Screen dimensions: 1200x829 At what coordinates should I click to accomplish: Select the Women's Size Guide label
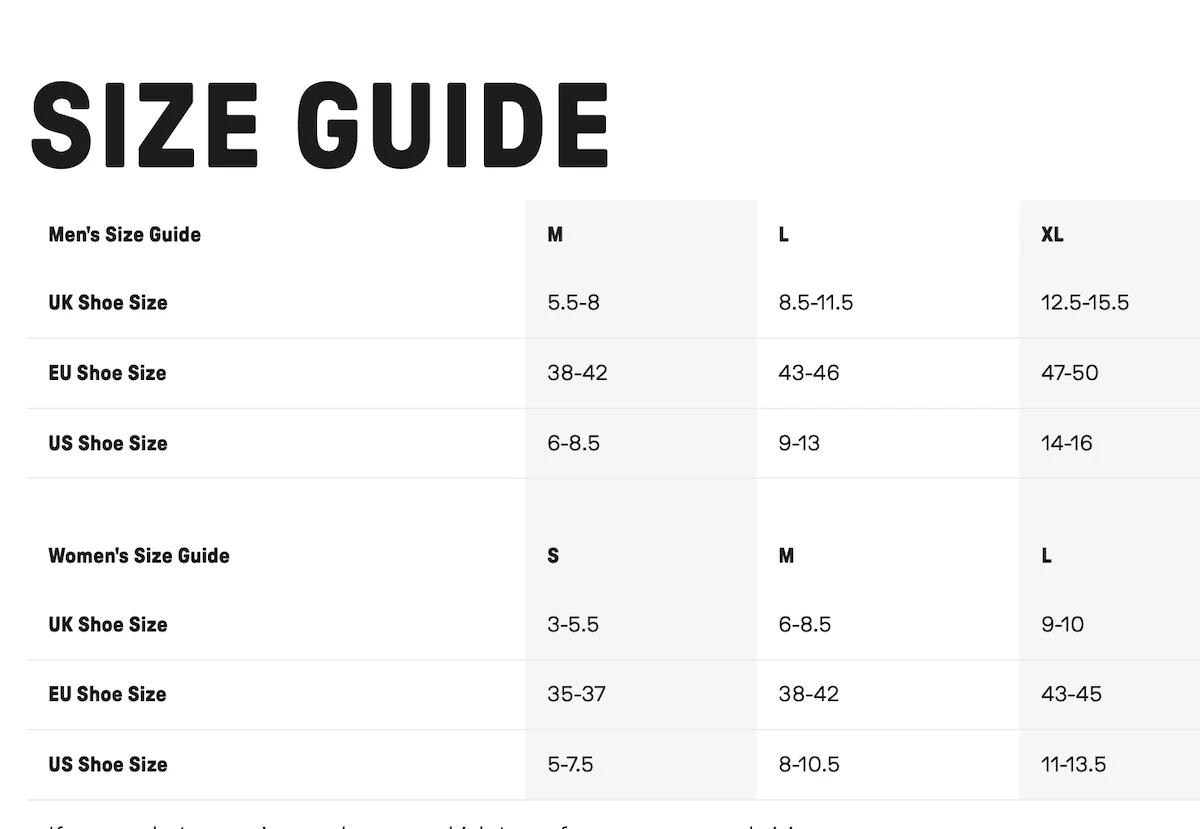pyautogui.click(x=139, y=556)
